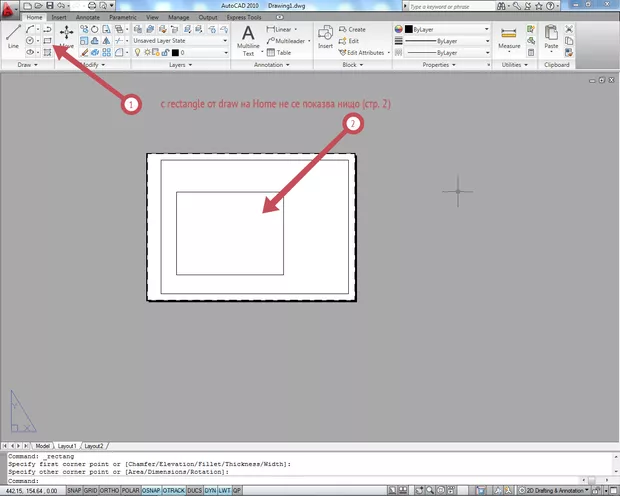
Task: Open the Measure utility
Action: point(509,38)
